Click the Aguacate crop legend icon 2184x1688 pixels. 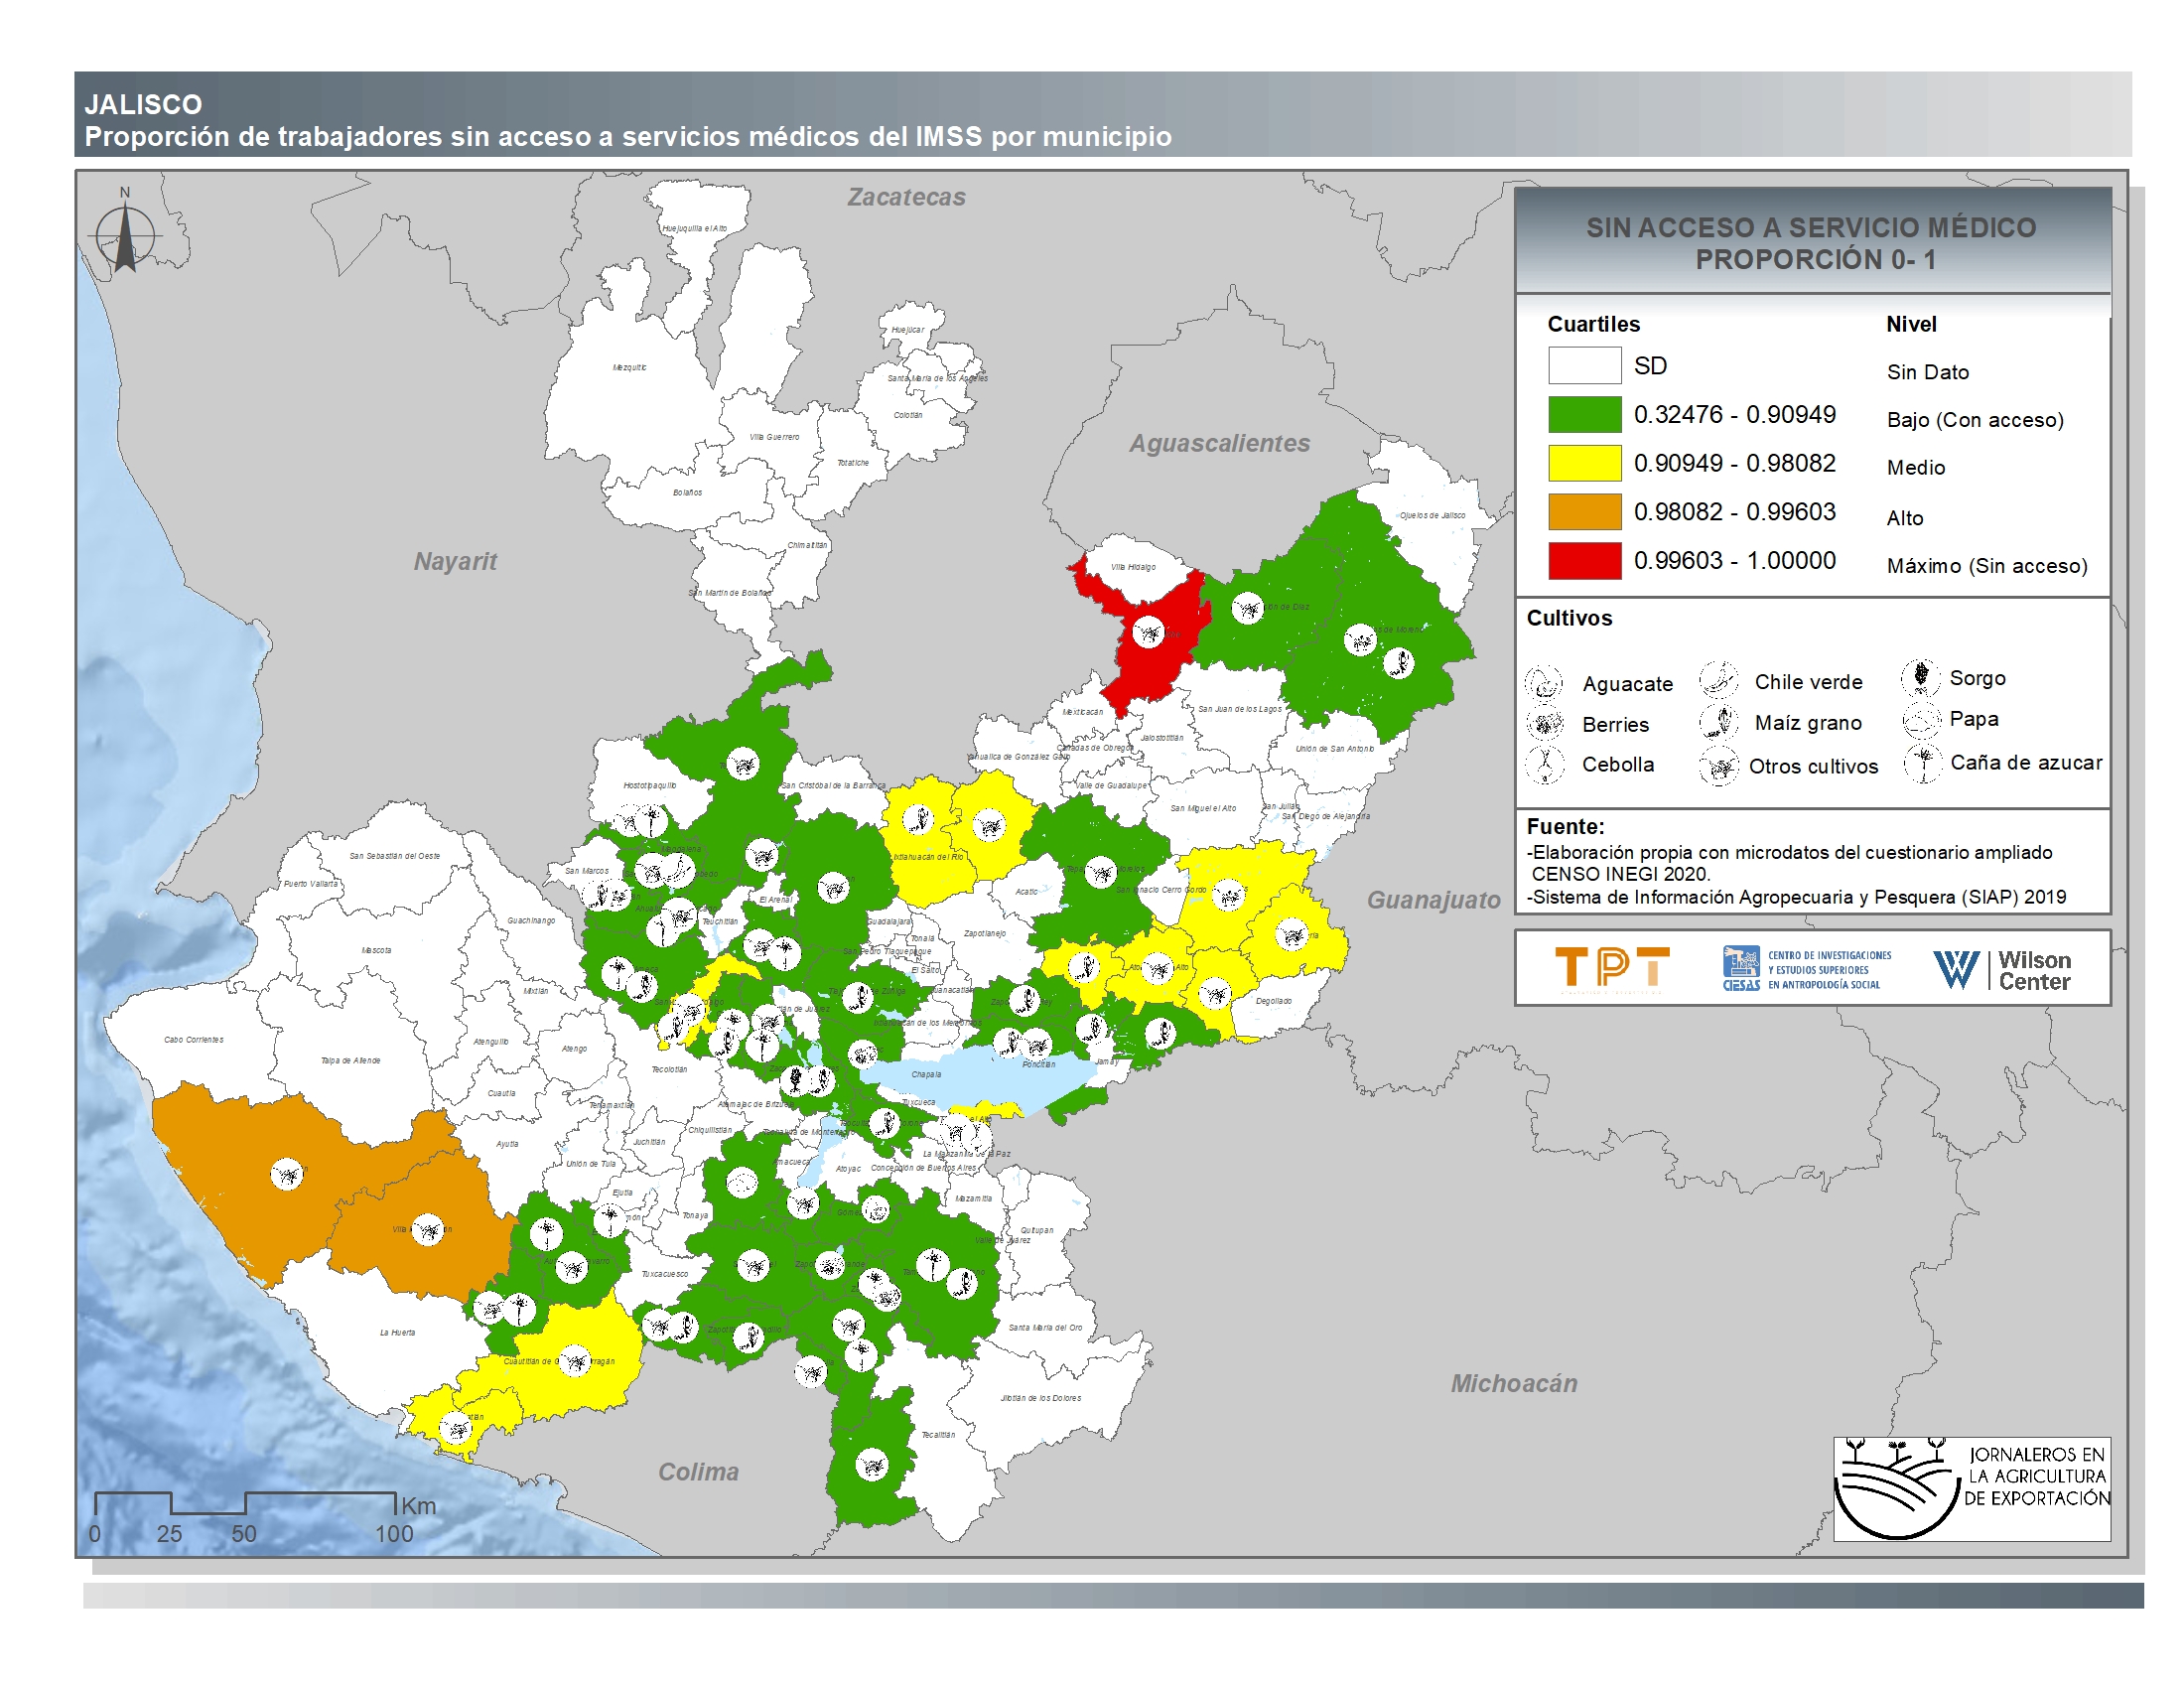click(1543, 683)
